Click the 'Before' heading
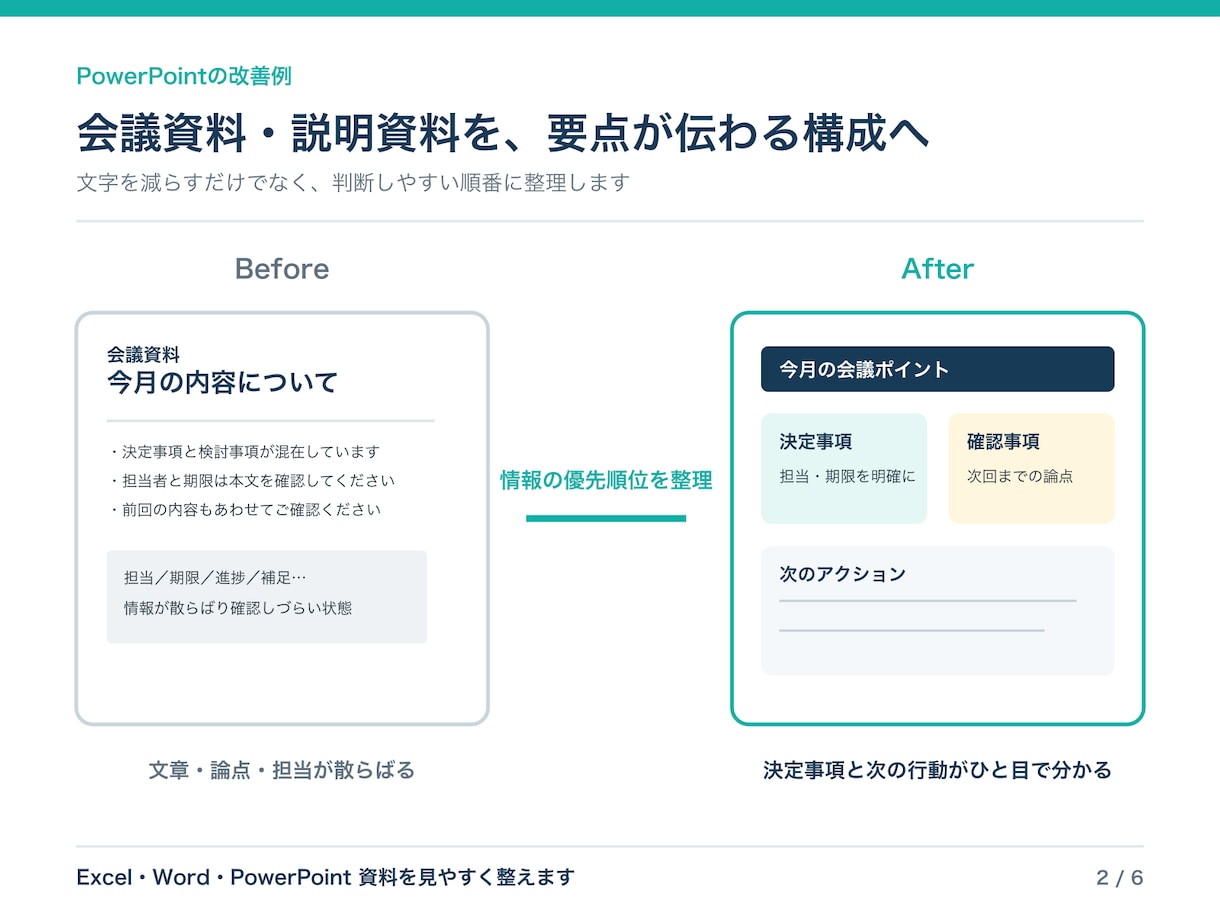Screen dimensions: 1220x915 (x=282, y=269)
